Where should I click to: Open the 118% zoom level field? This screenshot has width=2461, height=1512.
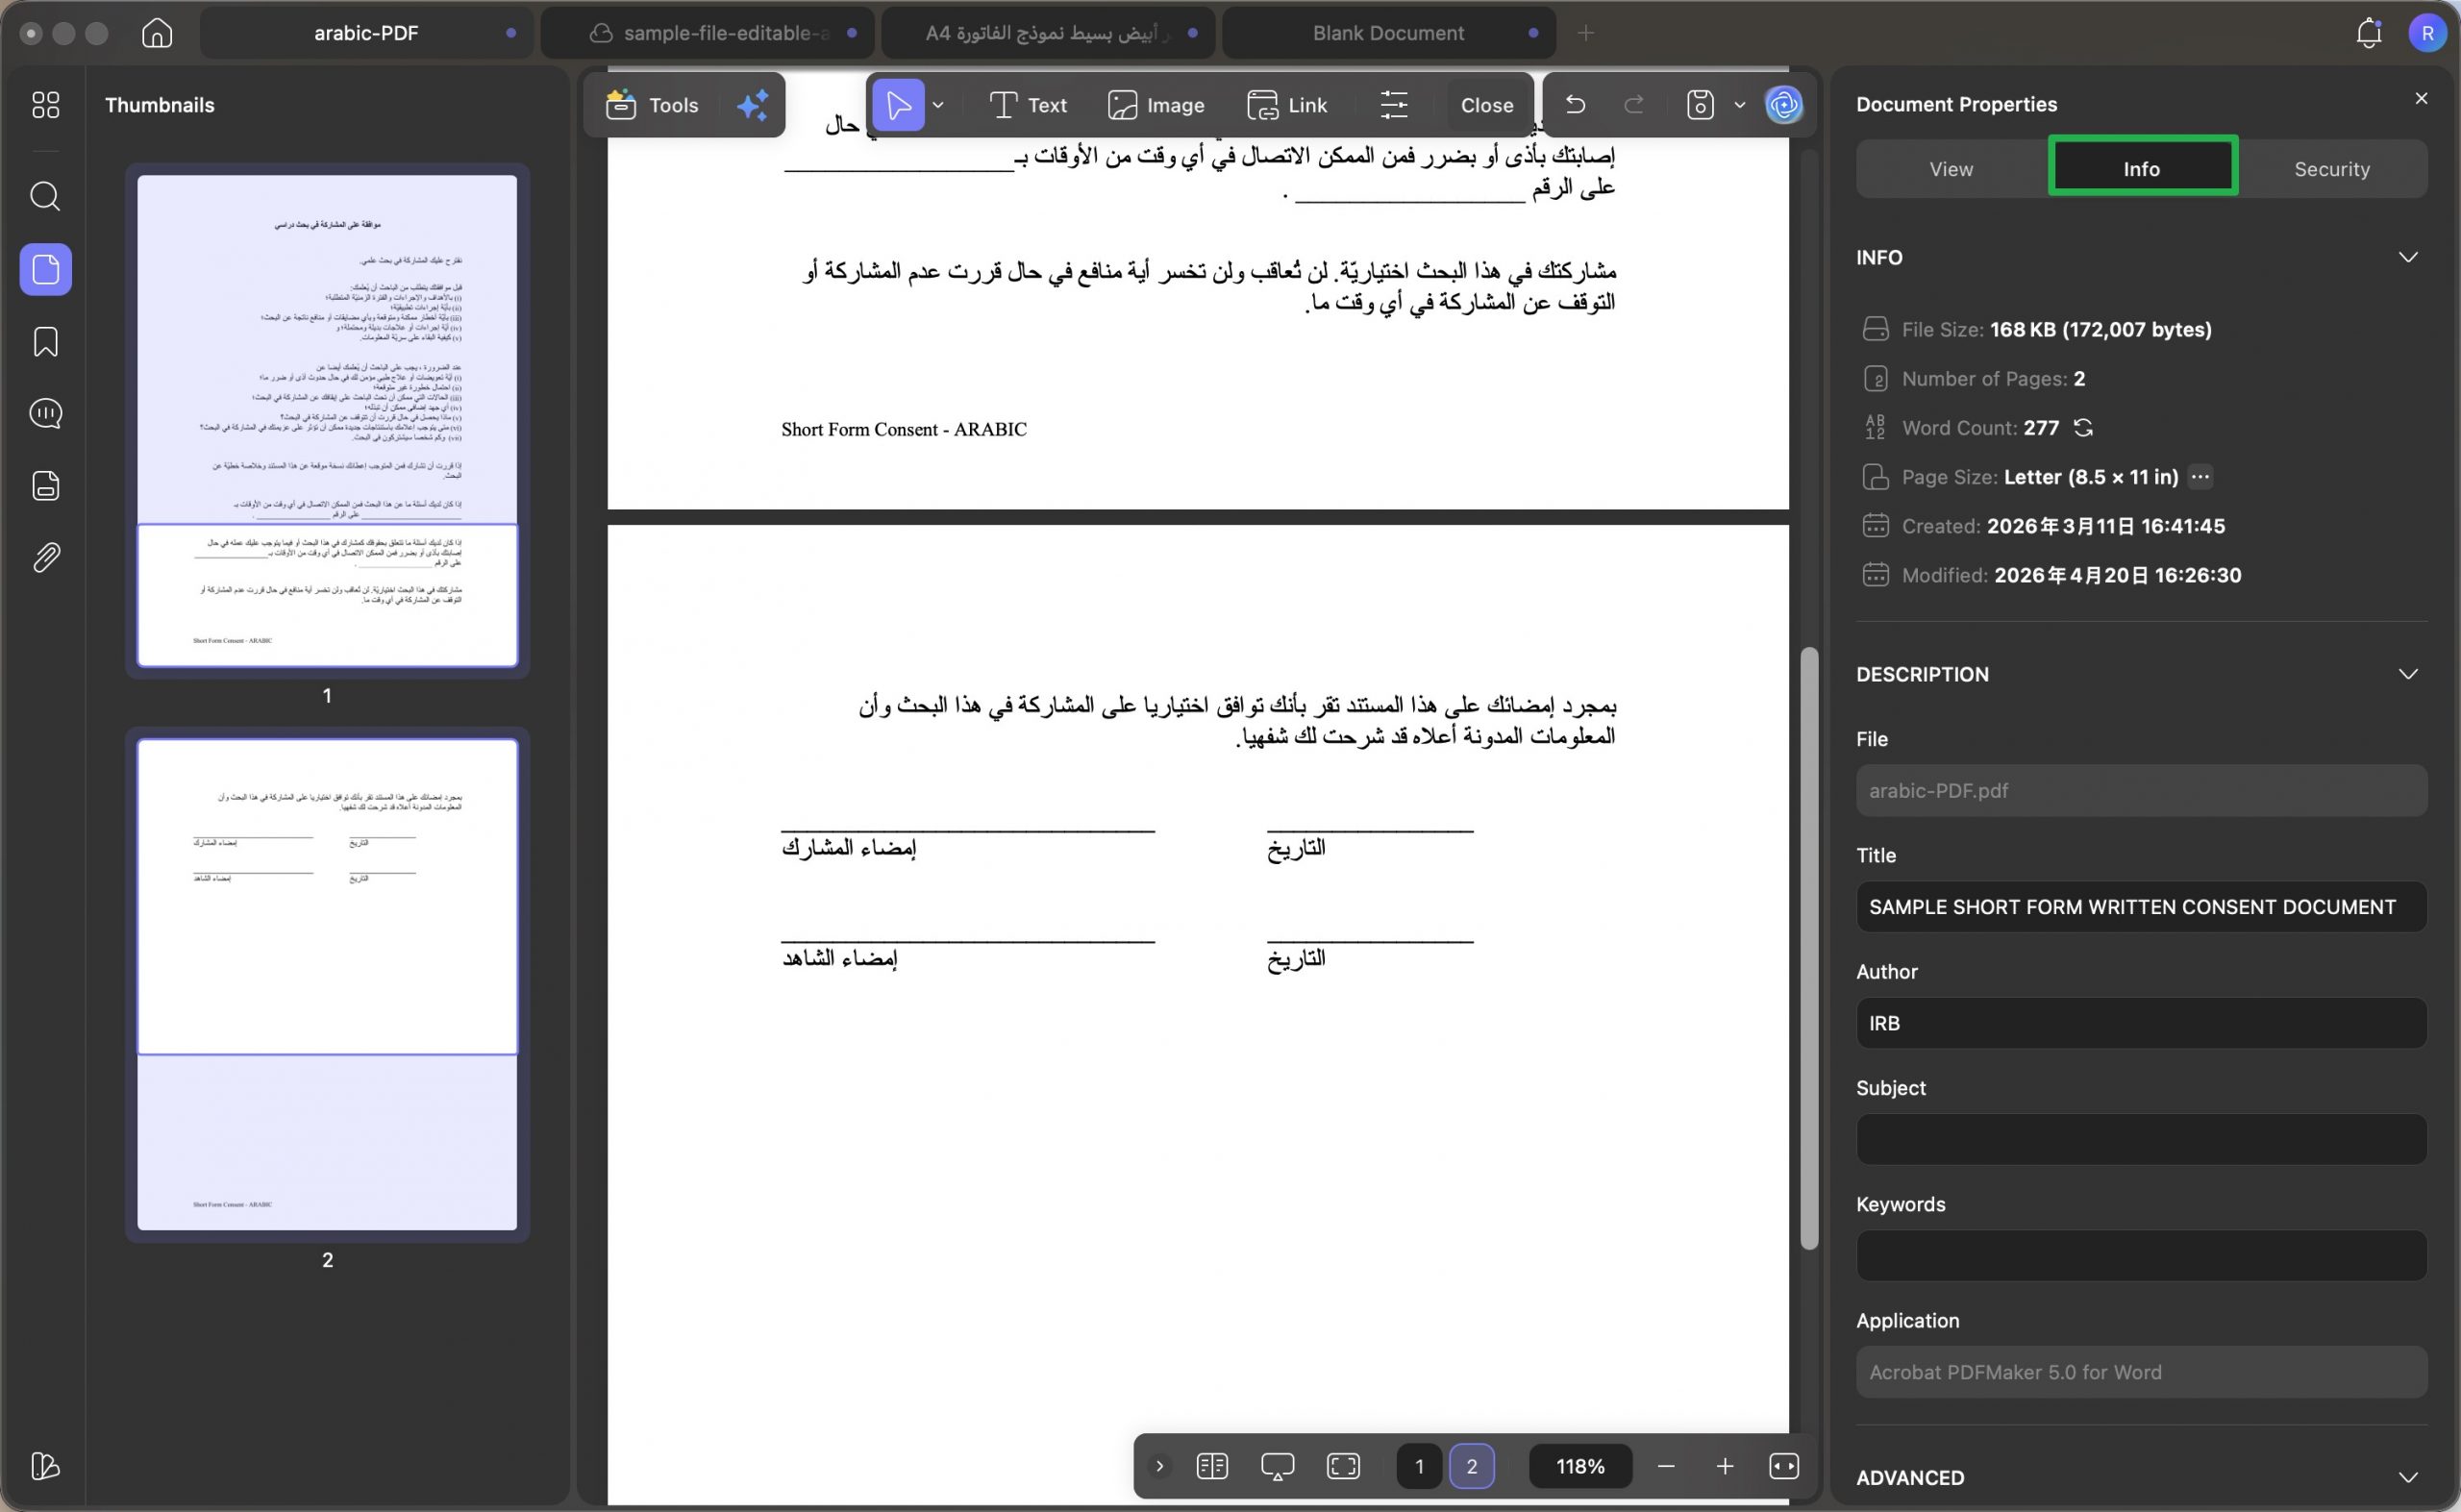tap(1580, 1466)
